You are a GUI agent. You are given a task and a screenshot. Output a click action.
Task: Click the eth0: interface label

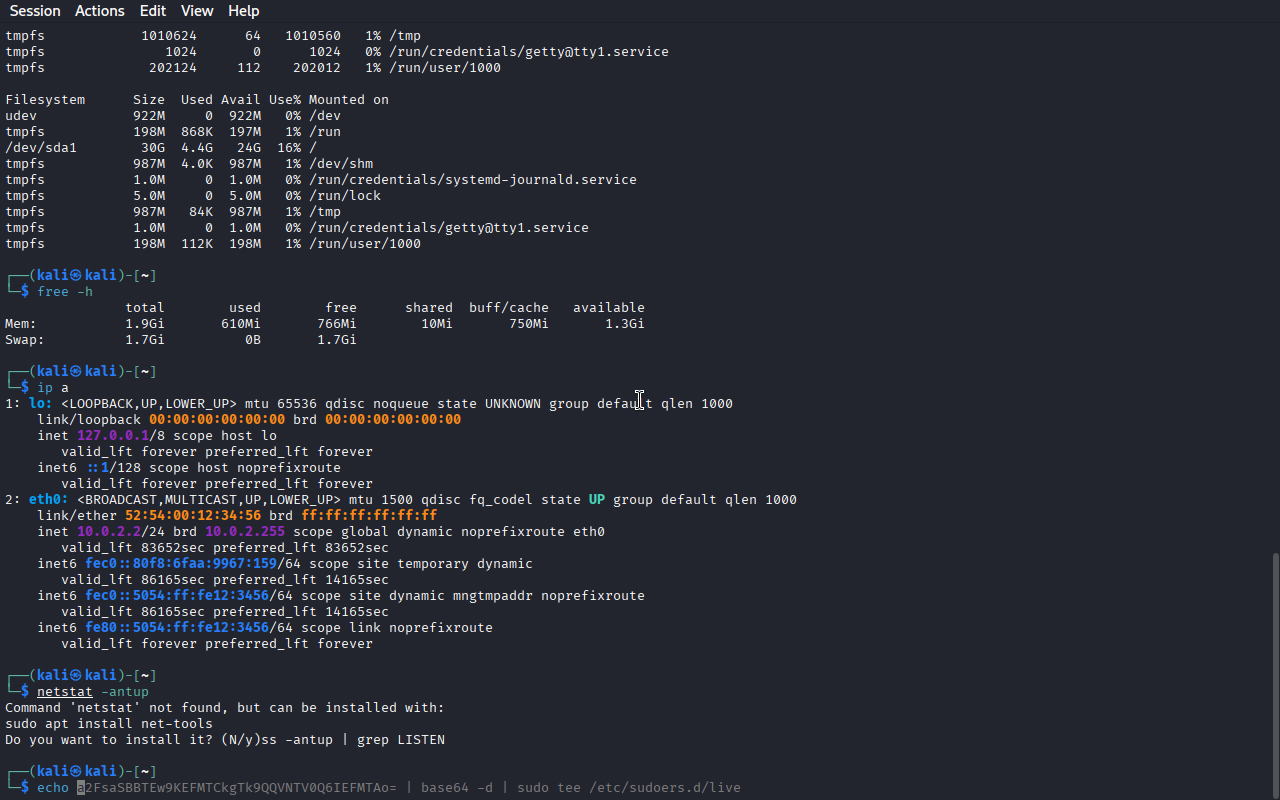pyautogui.click(x=49, y=499)
